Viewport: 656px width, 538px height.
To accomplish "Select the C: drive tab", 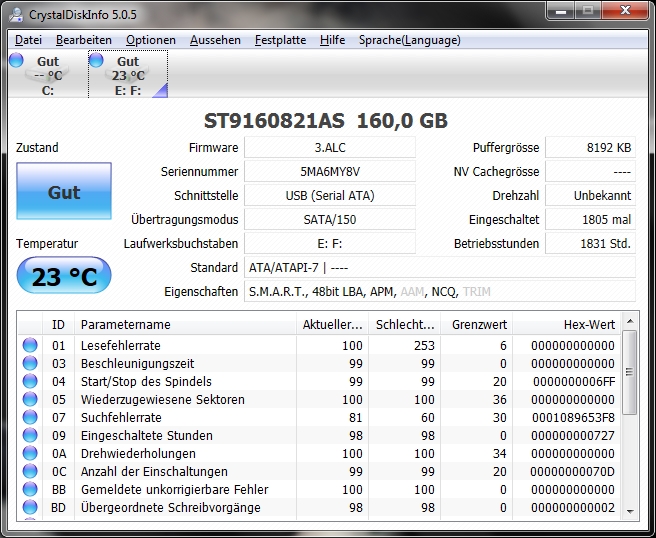I will pos(47,74).
